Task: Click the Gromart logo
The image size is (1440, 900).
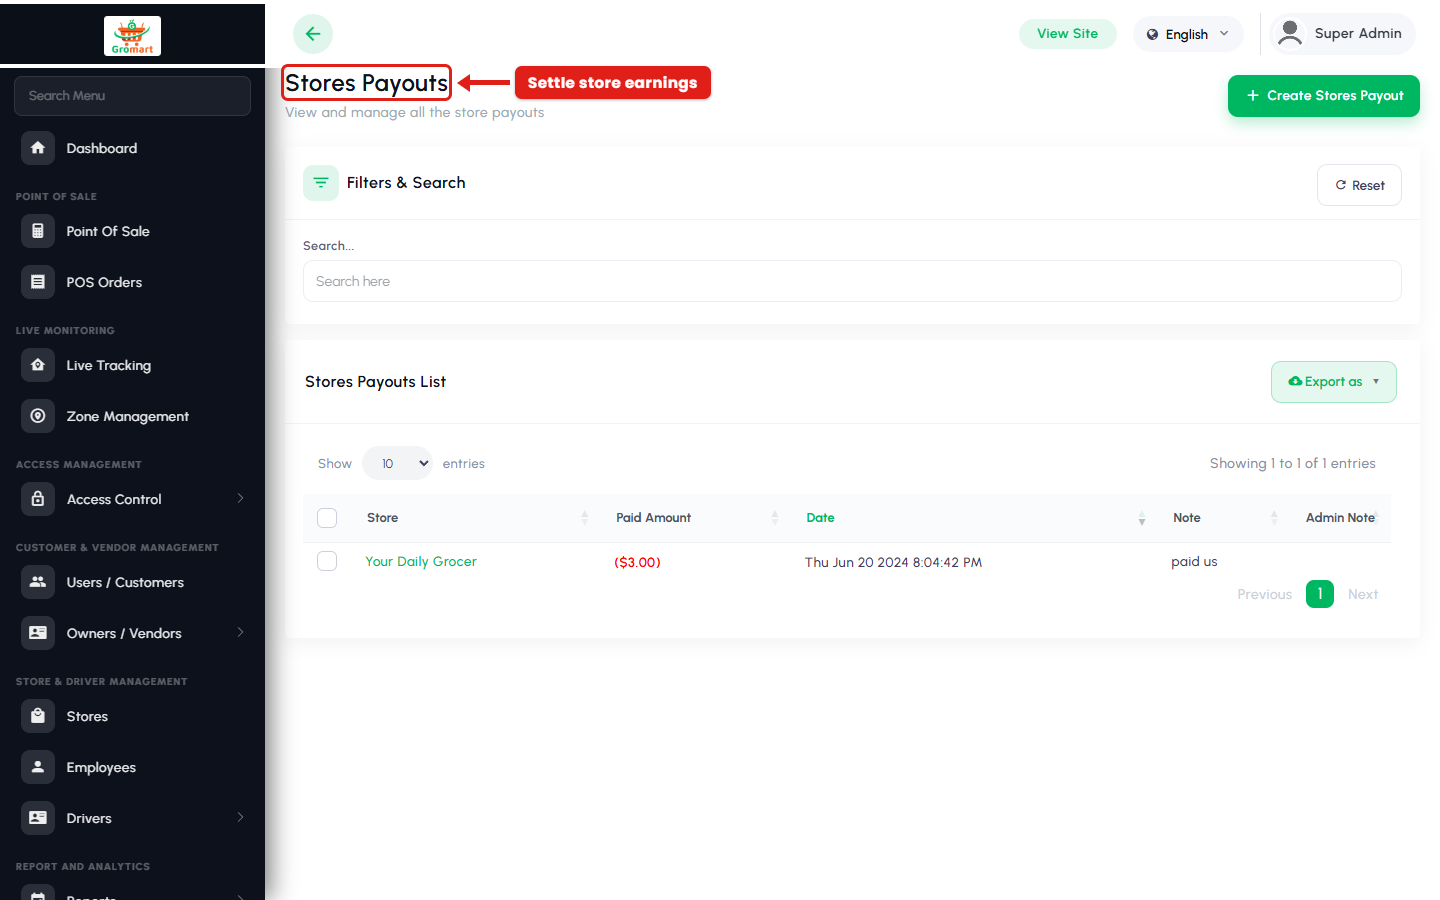Action: [132, 36]
